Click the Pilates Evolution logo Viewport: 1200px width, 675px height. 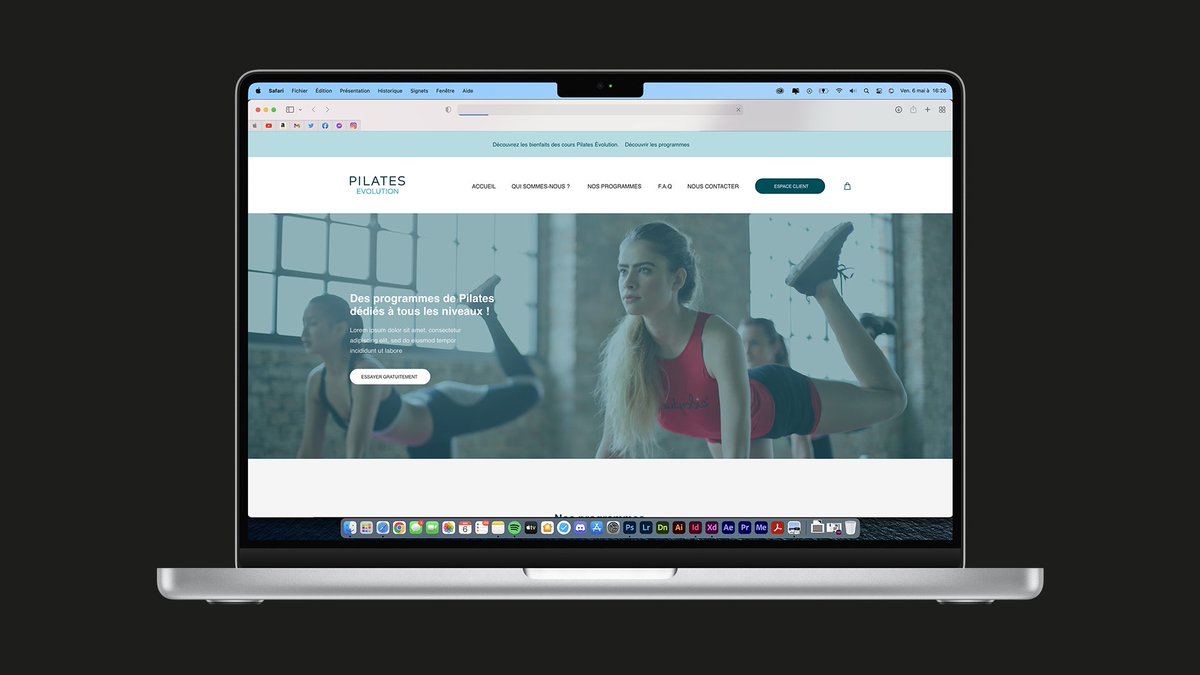point(377,185)
